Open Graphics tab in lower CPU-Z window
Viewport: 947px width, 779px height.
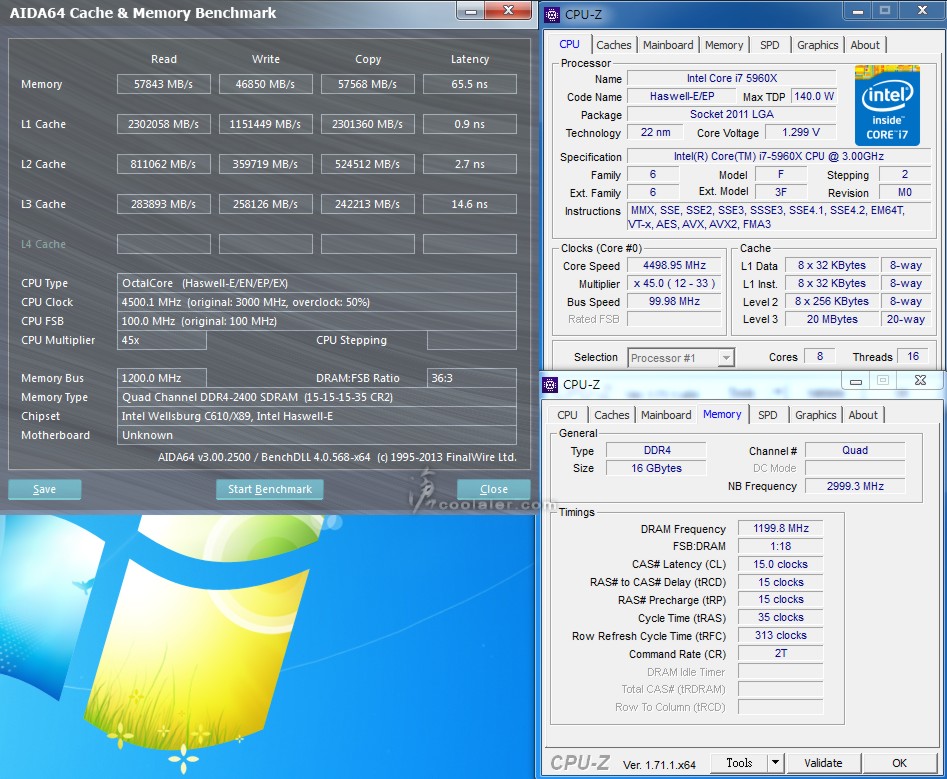pos(815,415)
